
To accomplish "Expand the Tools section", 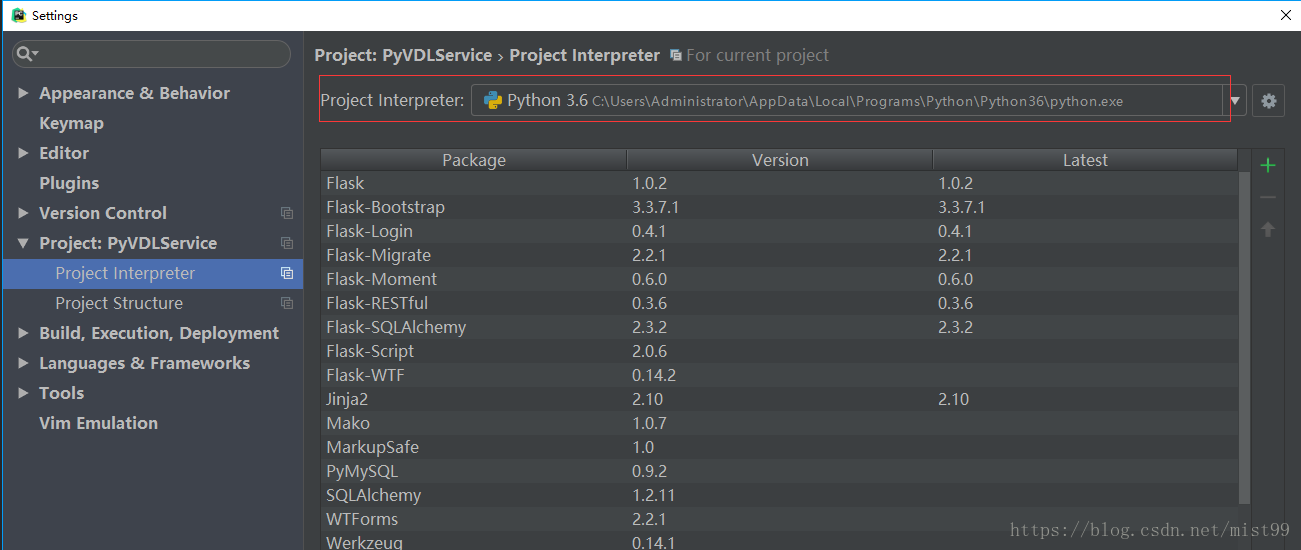I will tap(23, 393).
